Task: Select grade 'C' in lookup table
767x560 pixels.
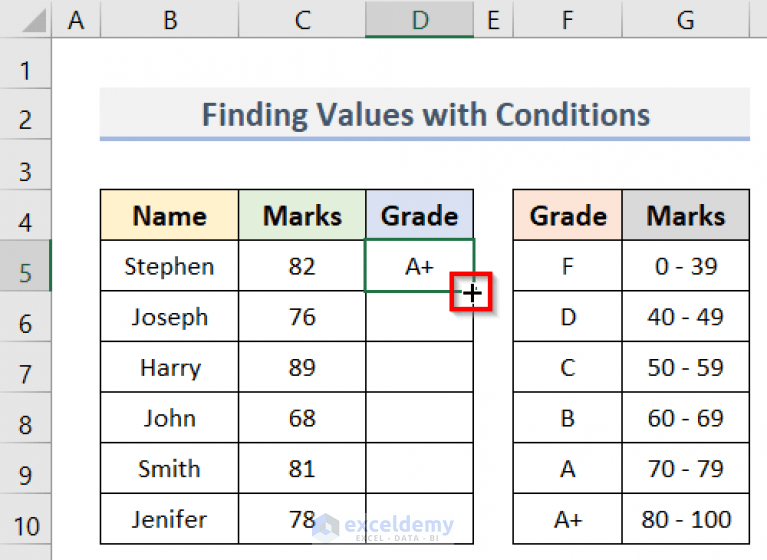Action: (567, 367)
